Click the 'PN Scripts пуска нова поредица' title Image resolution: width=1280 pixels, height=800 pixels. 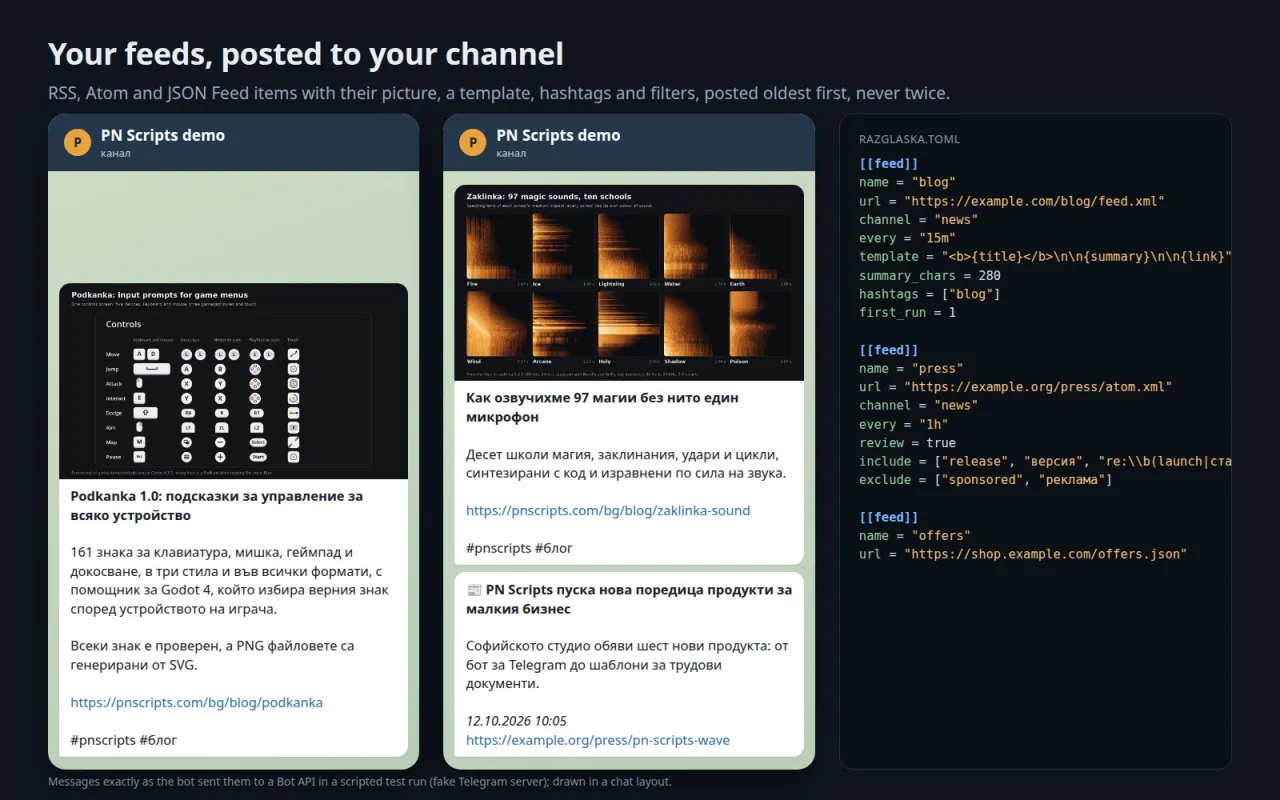[629, 599]
